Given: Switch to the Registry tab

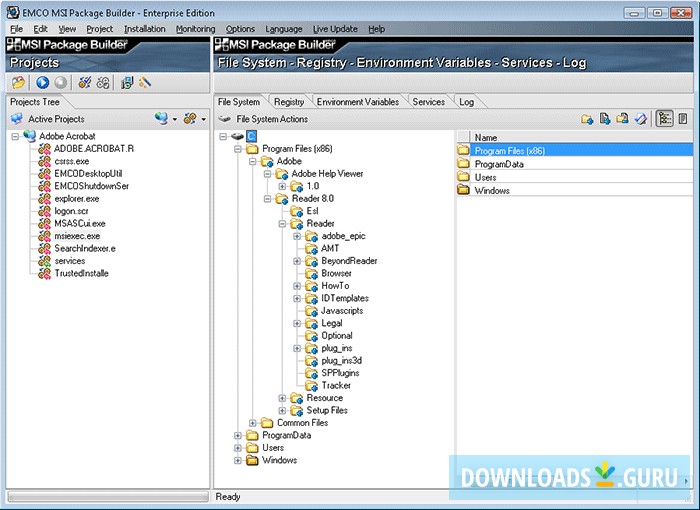Looking at the screenshot, I should pyautogui.click(x=289, y=102).
